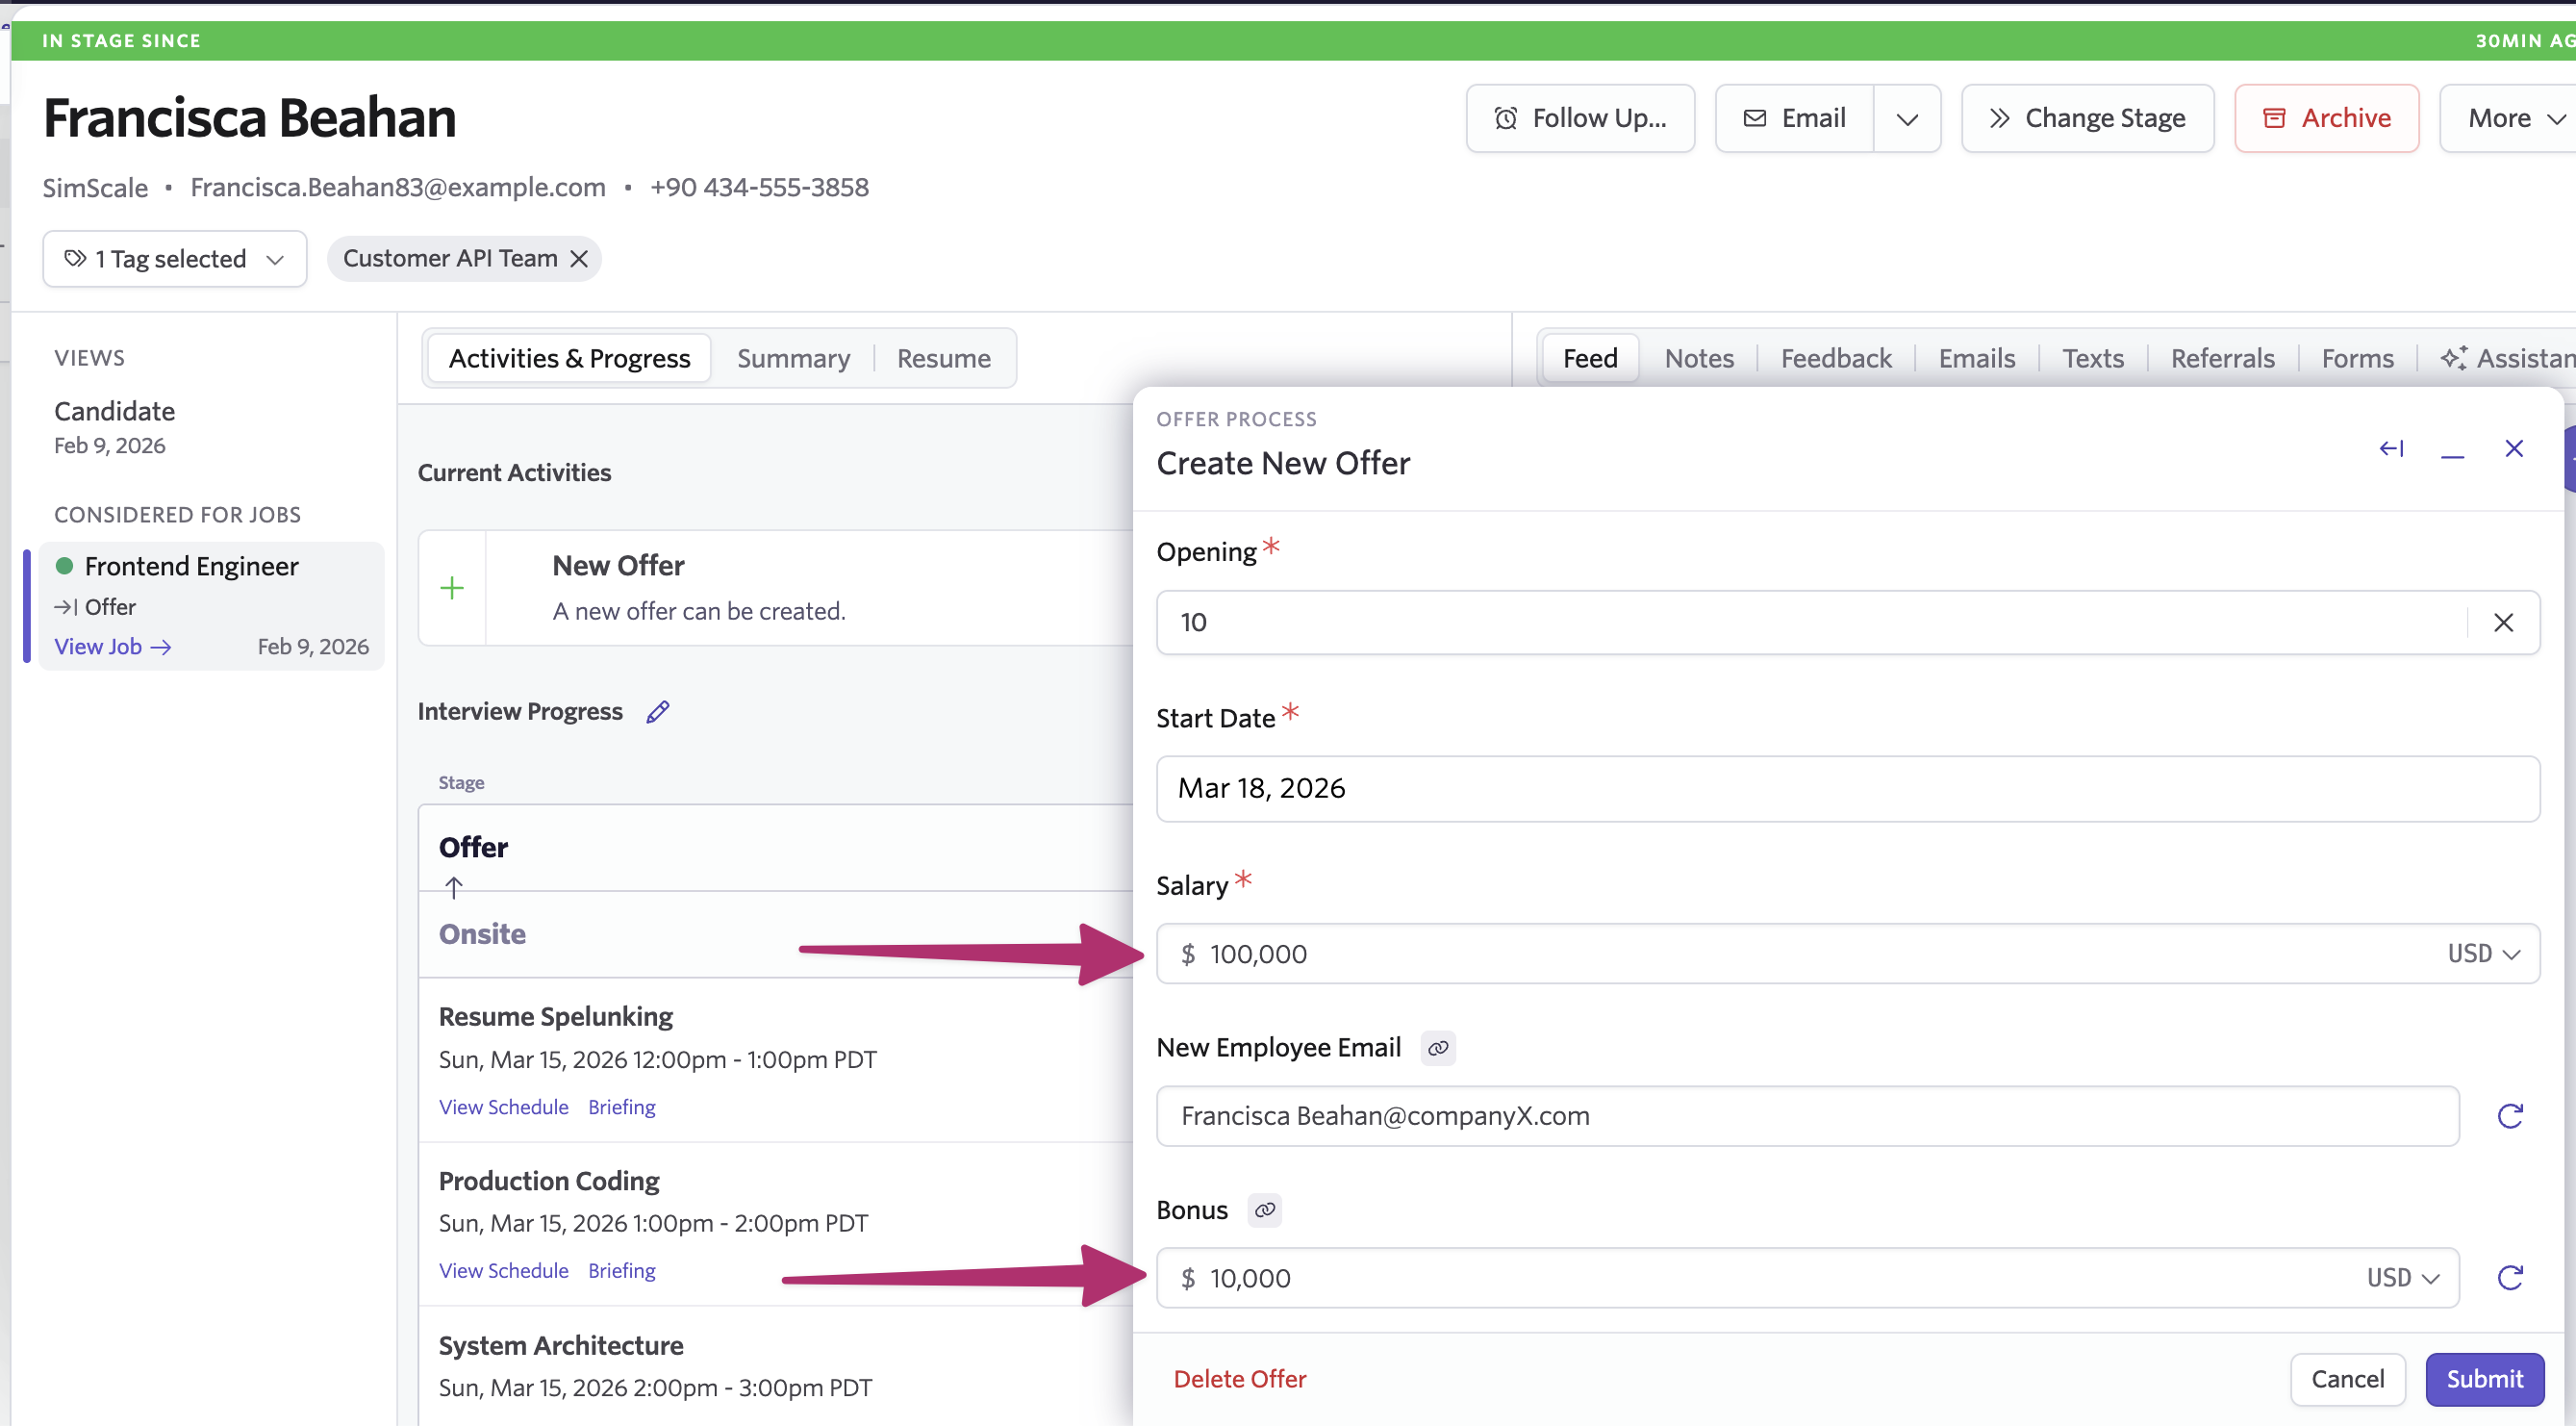
Task: Click link icon next to New Employee Email
Action: click(1437, 1048)
